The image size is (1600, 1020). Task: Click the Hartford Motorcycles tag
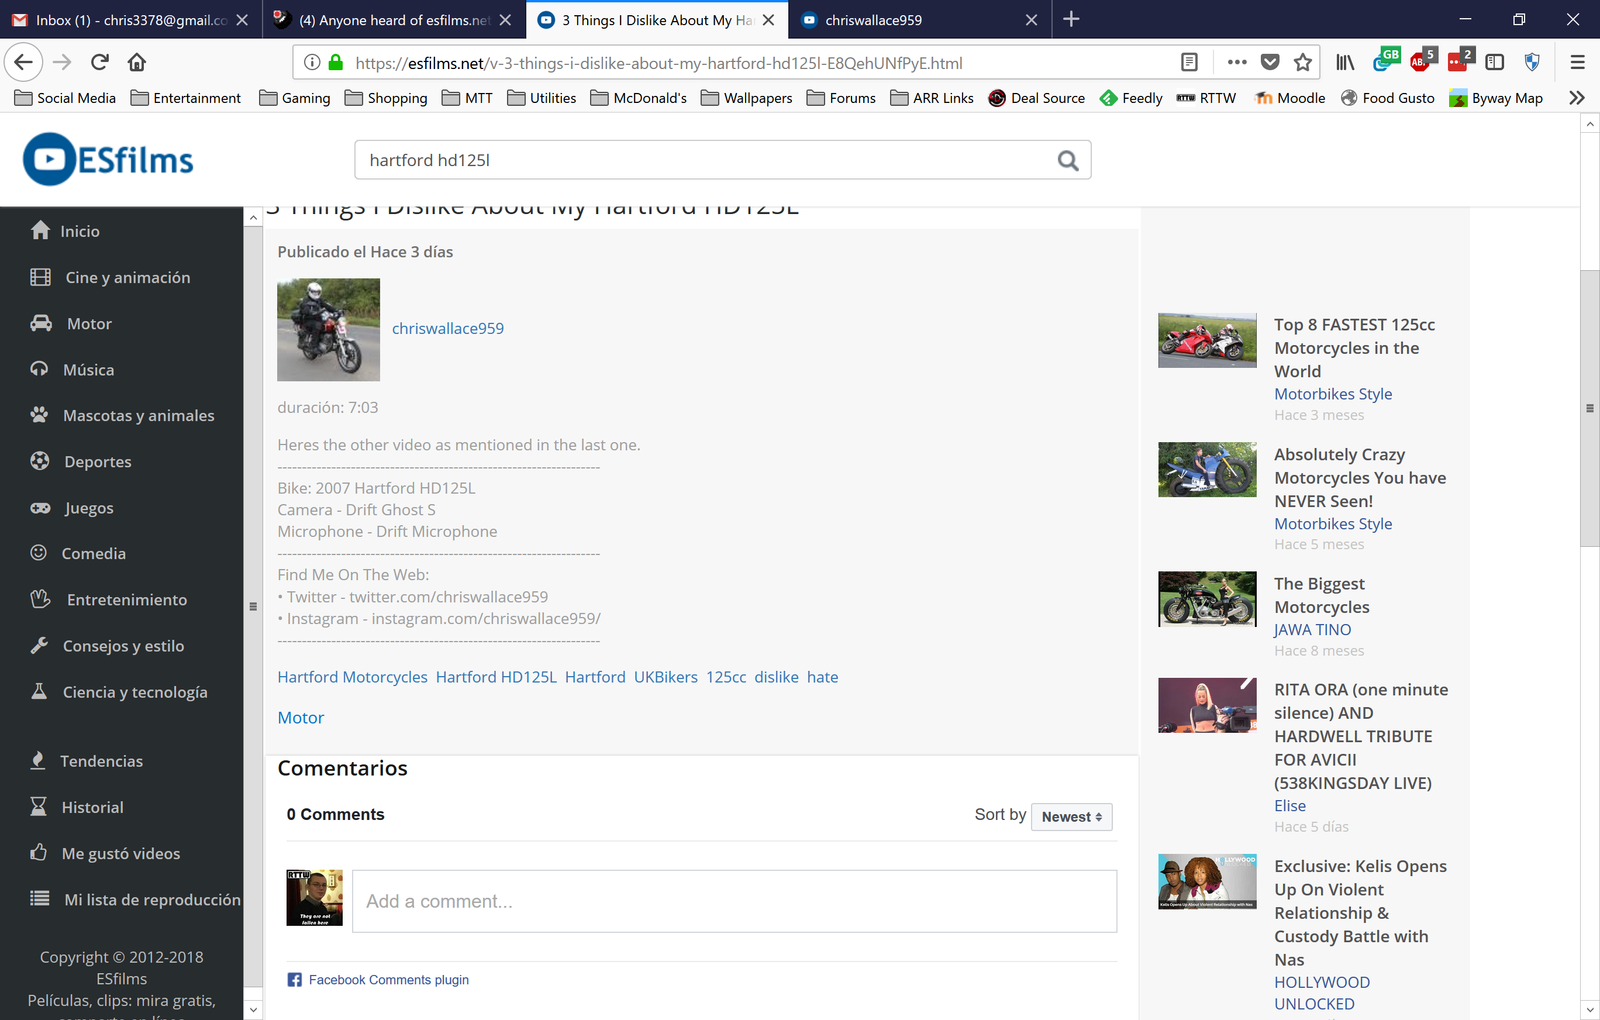(352, 677)
